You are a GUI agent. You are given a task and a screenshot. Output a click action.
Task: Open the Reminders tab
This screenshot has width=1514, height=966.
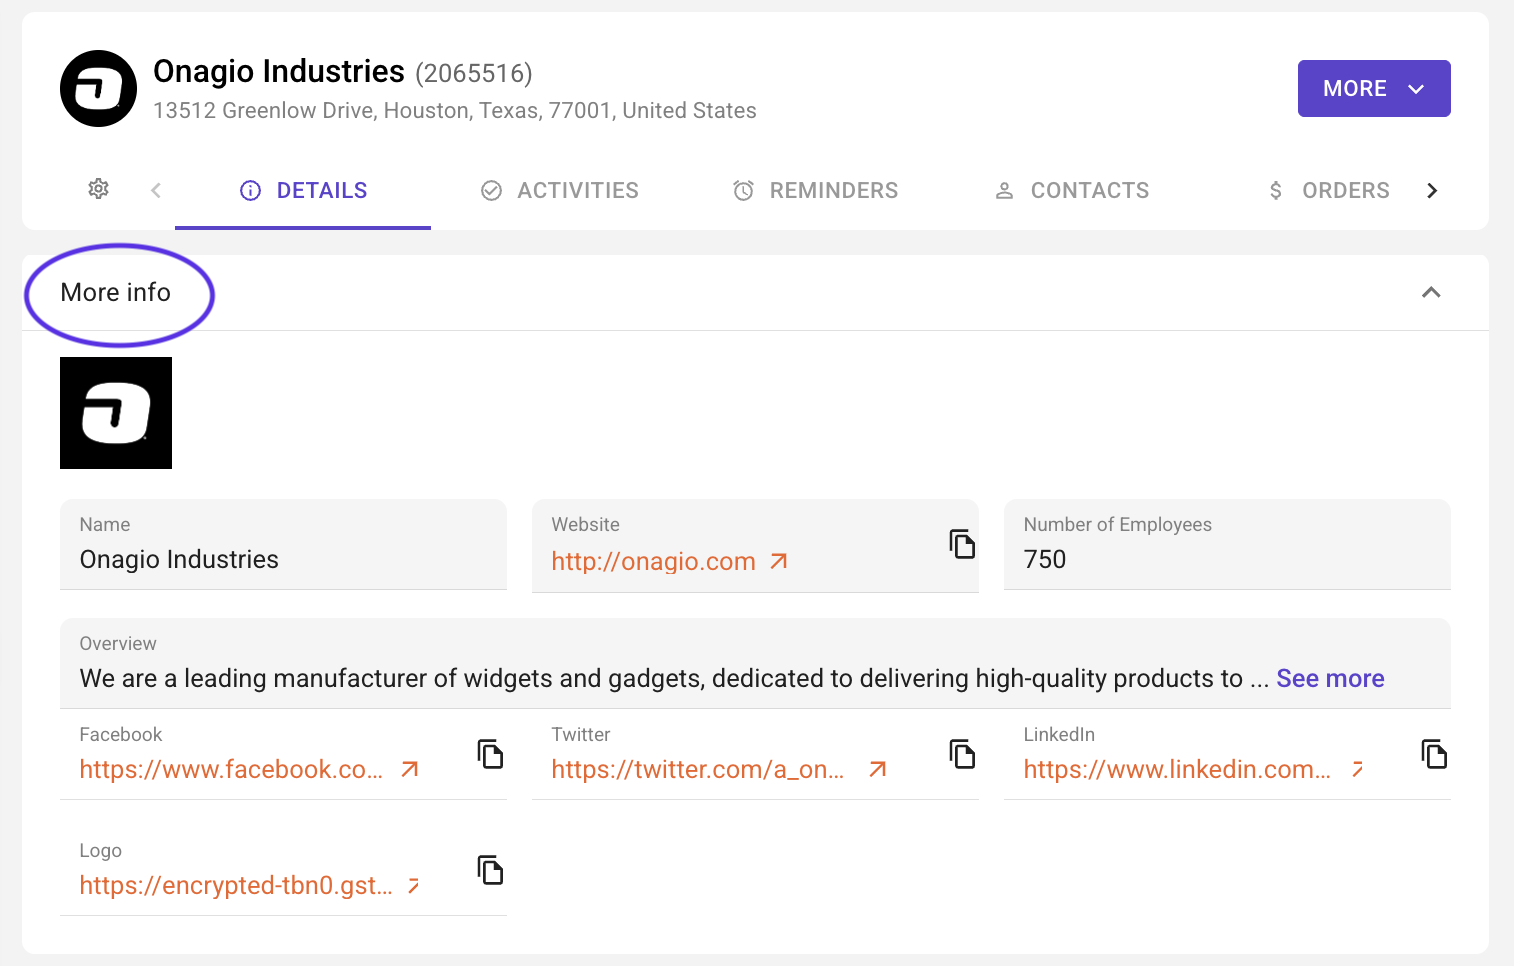point(816,190)
